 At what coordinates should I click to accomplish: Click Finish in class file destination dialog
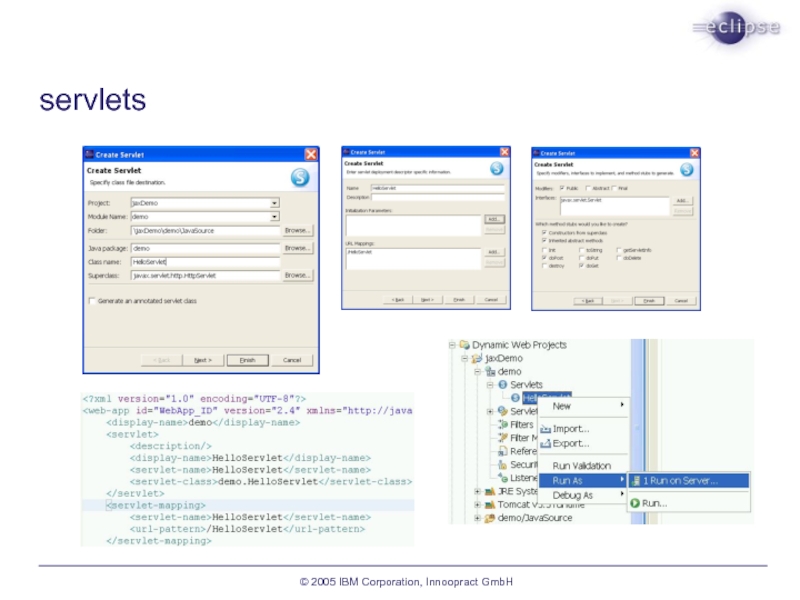[x=247, y=360]
